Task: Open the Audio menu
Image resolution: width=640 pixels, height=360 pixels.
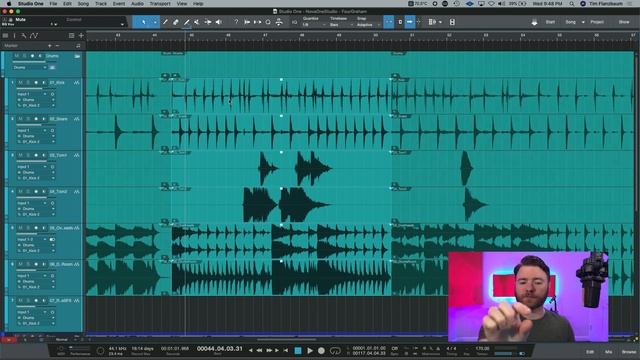Action: [137, 3]
